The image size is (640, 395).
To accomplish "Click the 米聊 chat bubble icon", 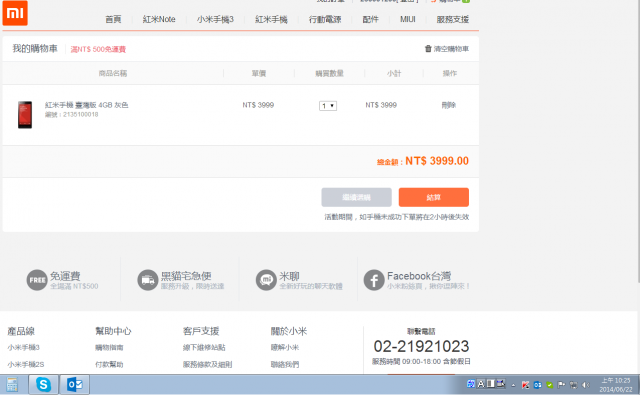I will pos(266,280).
